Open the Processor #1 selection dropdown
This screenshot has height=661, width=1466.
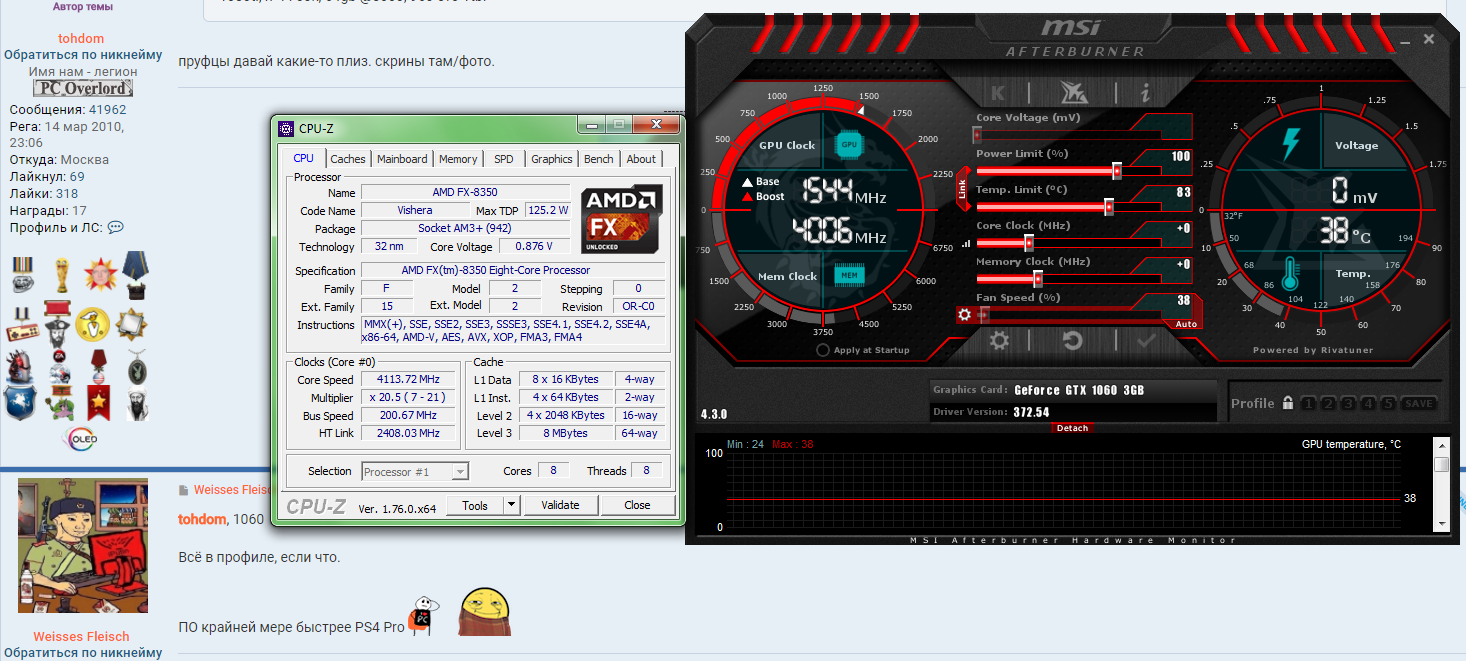pyautogui.click(x=415, y=471)
